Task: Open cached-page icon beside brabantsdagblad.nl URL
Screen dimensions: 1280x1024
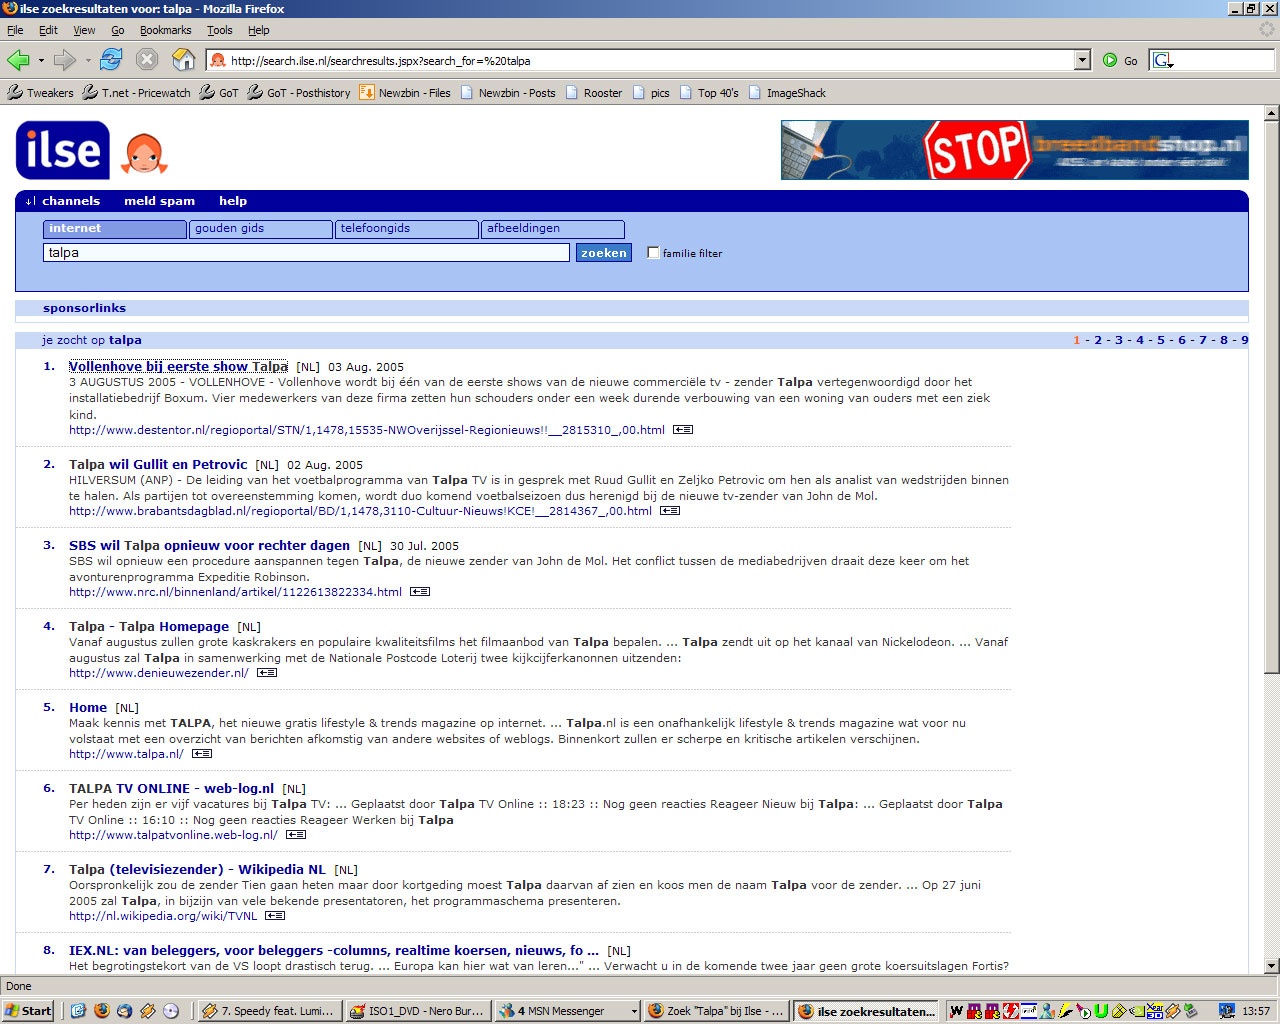Action: 669,511
